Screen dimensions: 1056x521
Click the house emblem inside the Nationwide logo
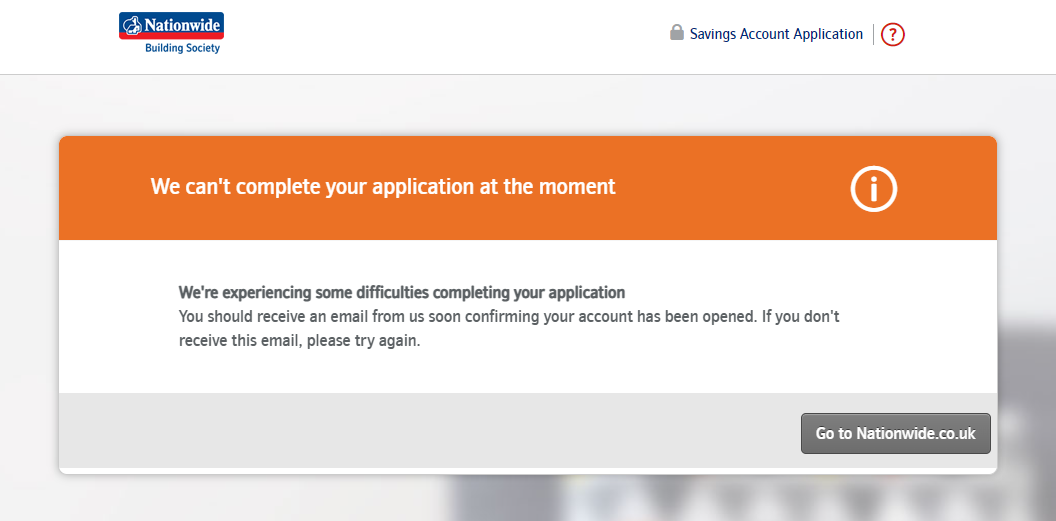coord(132,25)
